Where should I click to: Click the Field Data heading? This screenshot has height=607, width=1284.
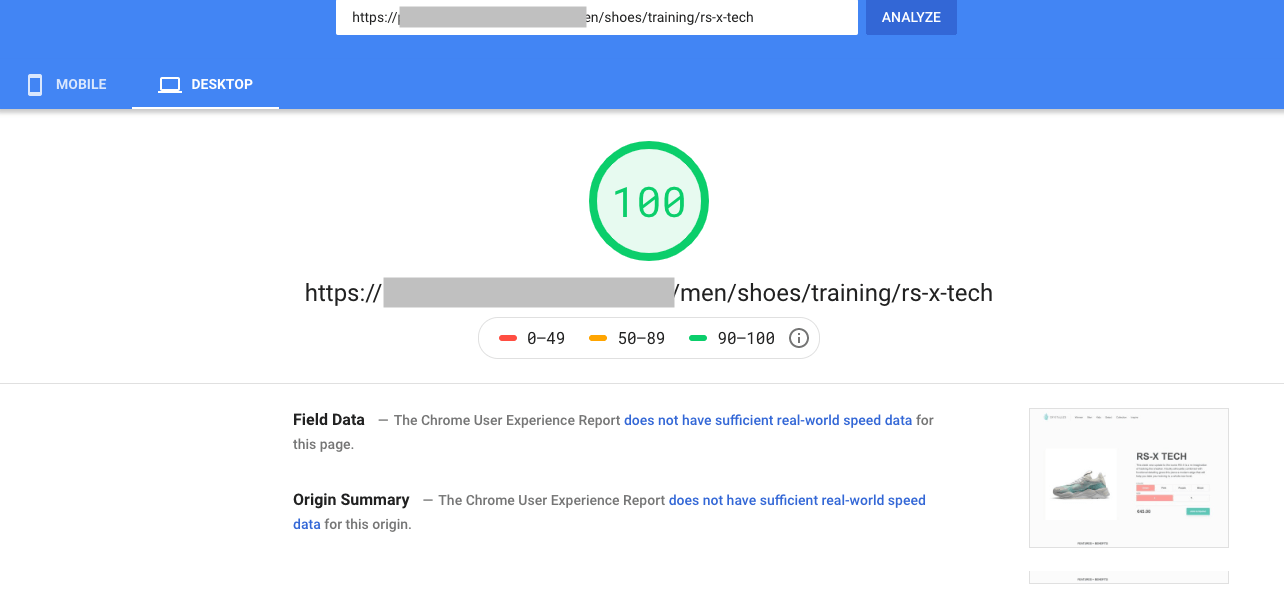point(328,420)
